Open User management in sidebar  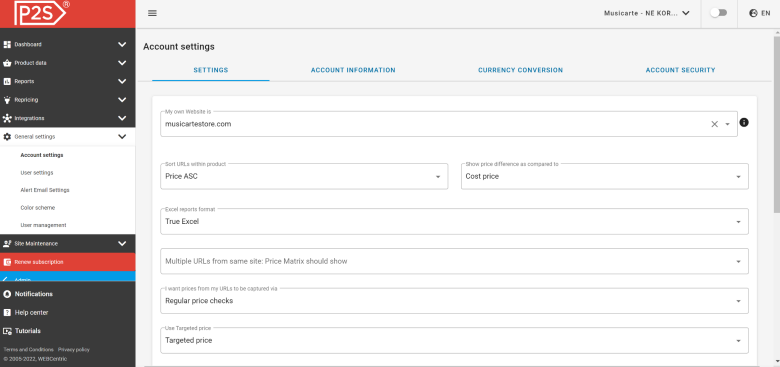(x=43, y=225)
